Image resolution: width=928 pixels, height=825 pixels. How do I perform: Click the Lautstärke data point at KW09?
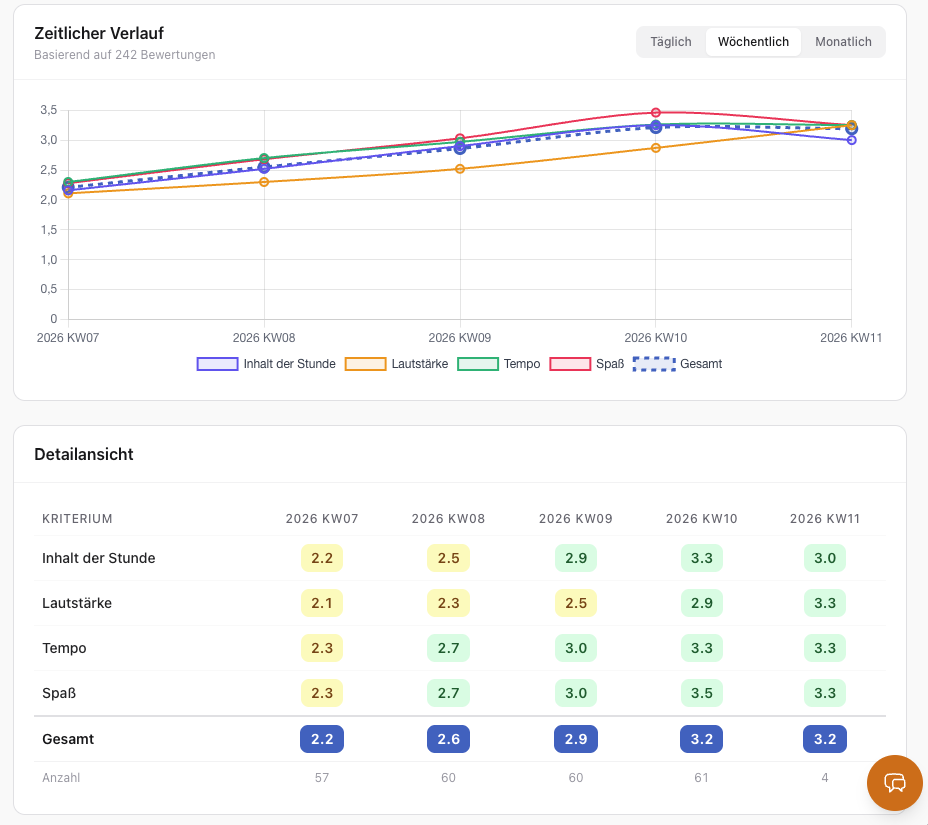pyautogui.click(x=460, y=169)
